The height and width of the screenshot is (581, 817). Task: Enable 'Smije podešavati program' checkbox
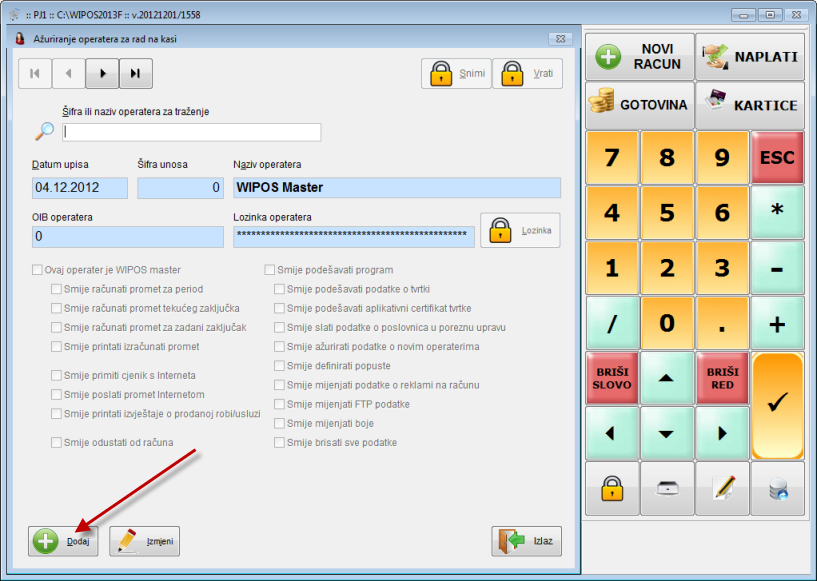(270, 270)
